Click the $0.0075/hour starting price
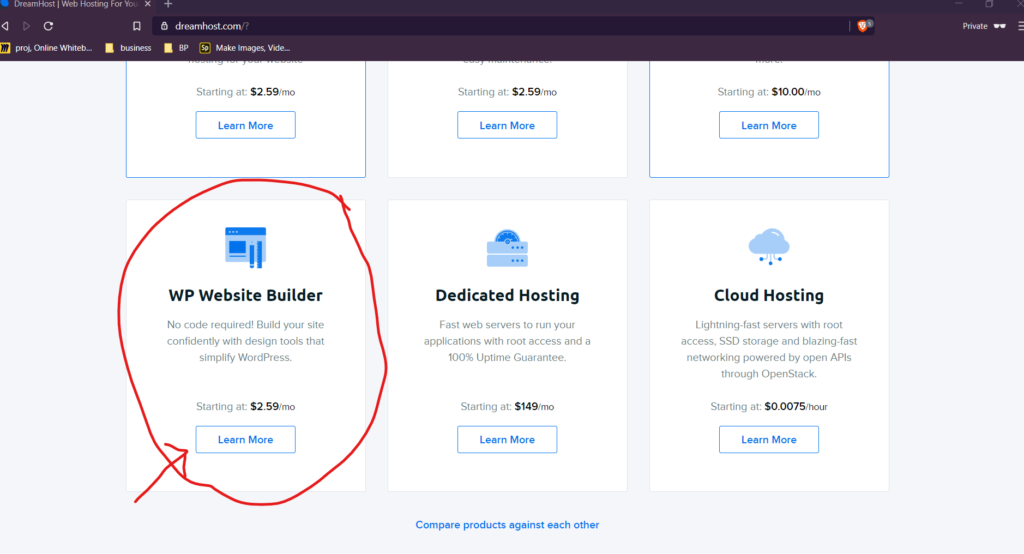This screenshot has width=1024, height=554. (796, 406)
